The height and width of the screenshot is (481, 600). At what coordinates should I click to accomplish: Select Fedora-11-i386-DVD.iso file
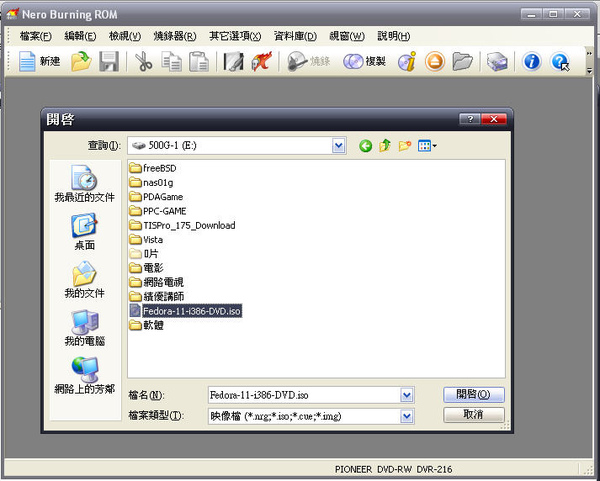pyautogui.click(x=186, y=311)
